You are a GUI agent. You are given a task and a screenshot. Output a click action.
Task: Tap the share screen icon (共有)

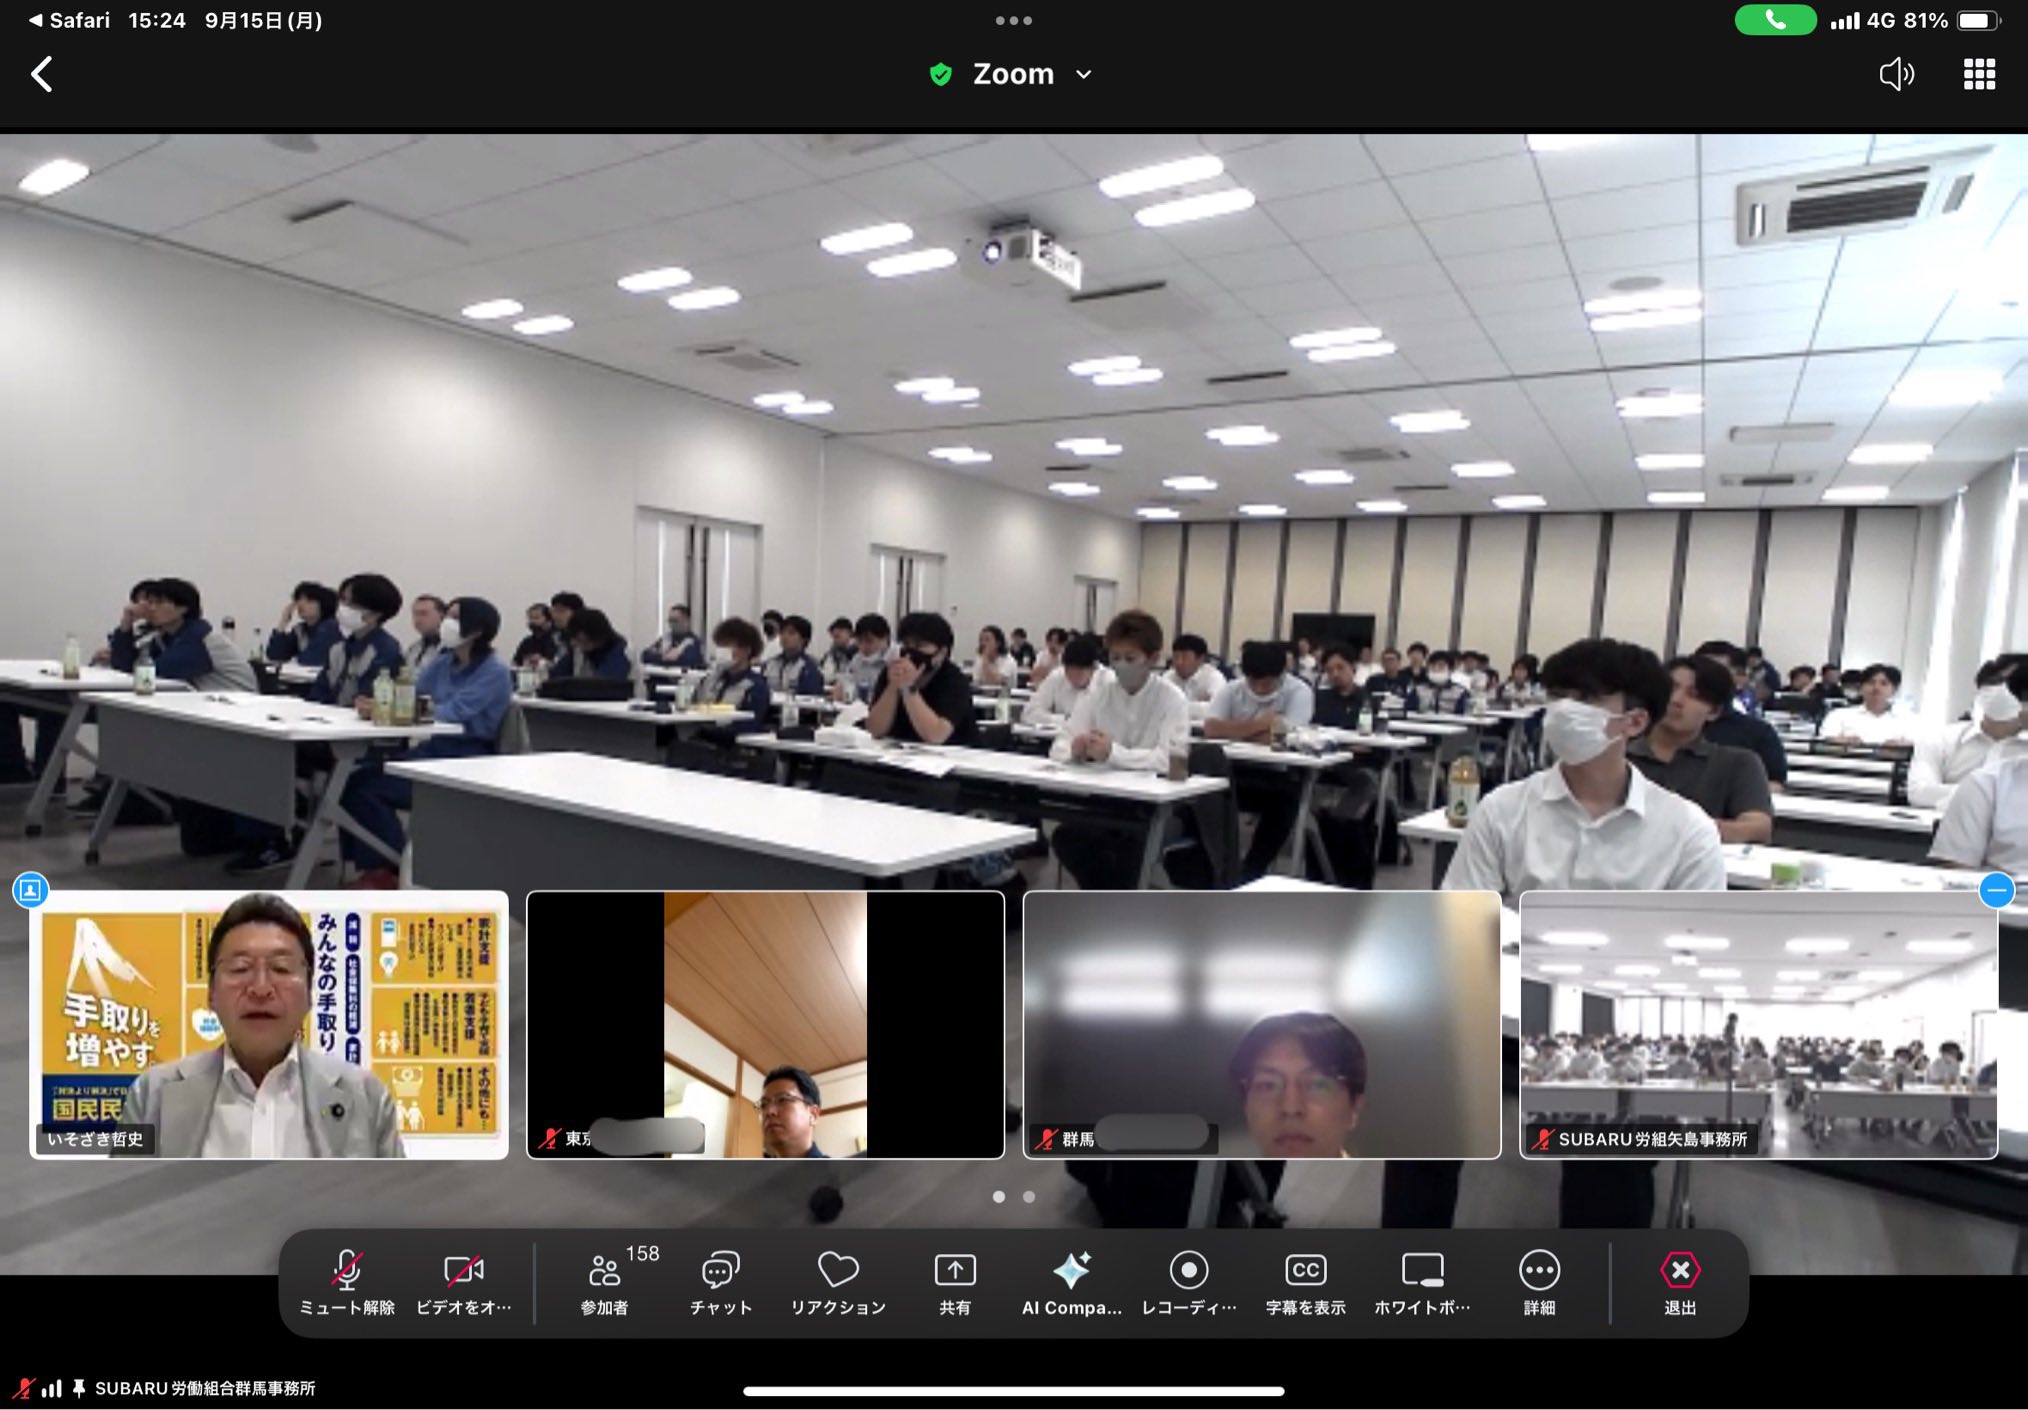955,1281
